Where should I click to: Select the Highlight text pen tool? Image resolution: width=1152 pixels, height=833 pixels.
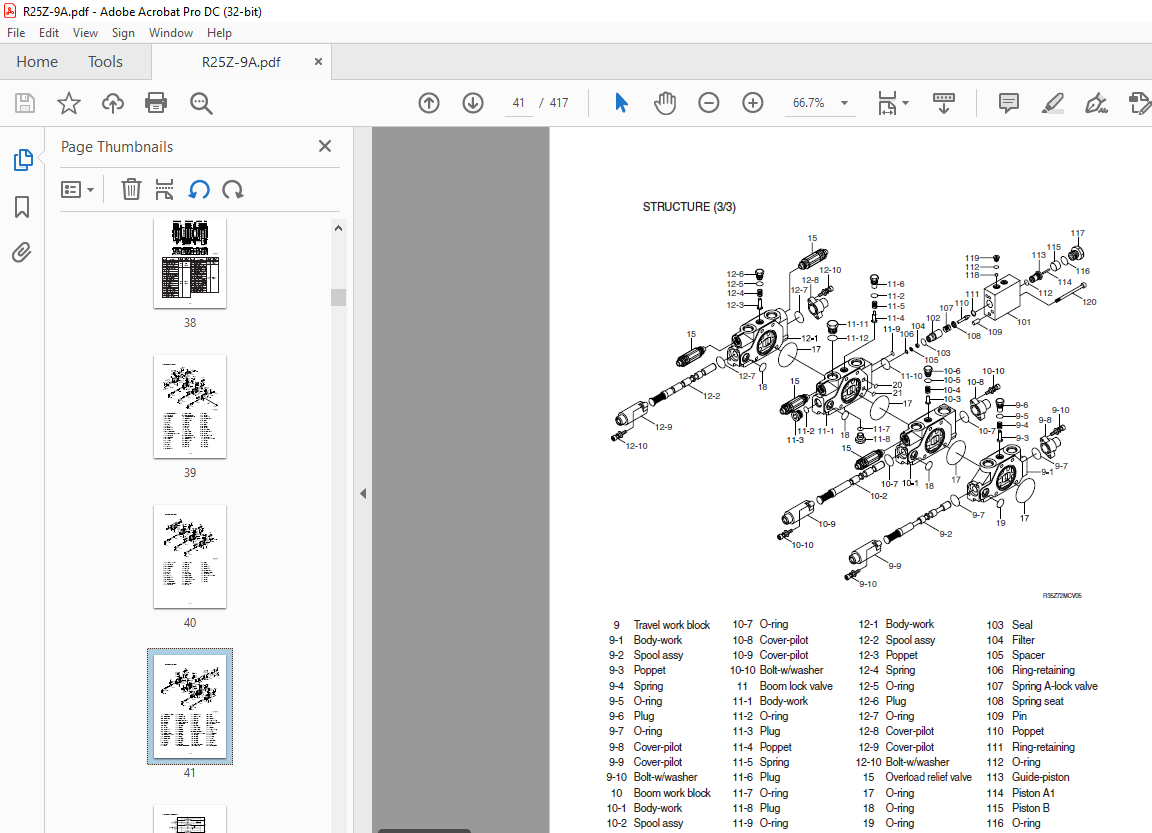1053,103
